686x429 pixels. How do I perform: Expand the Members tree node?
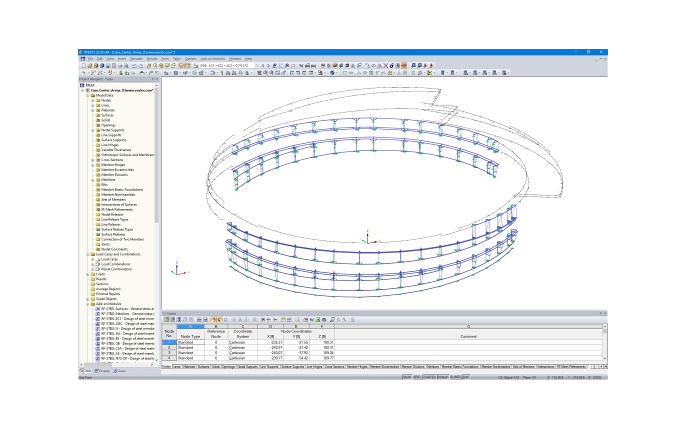93,180
